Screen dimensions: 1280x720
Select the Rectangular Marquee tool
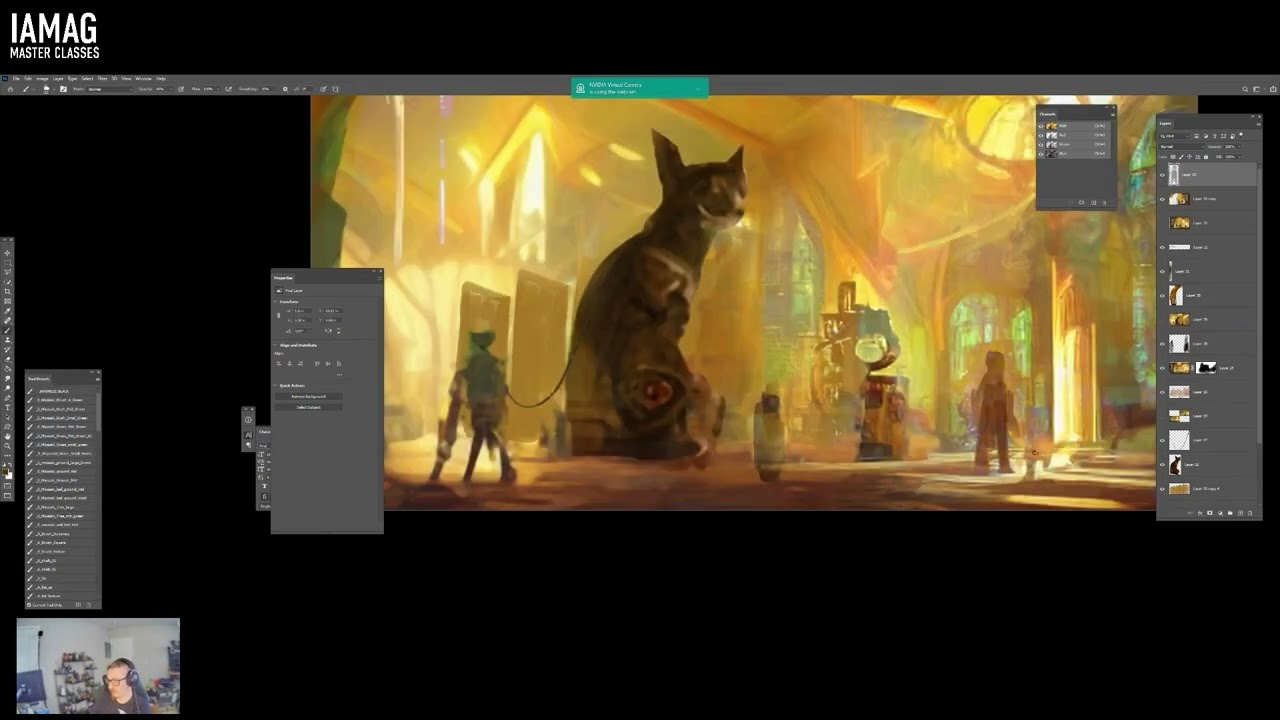(x=7, y=262)
